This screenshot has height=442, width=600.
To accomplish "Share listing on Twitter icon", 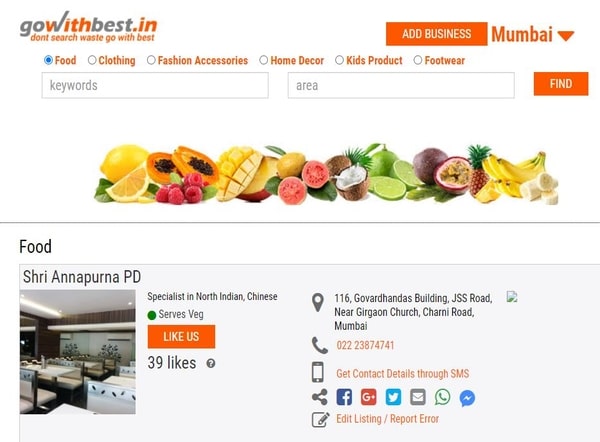I will click(393, 397).
